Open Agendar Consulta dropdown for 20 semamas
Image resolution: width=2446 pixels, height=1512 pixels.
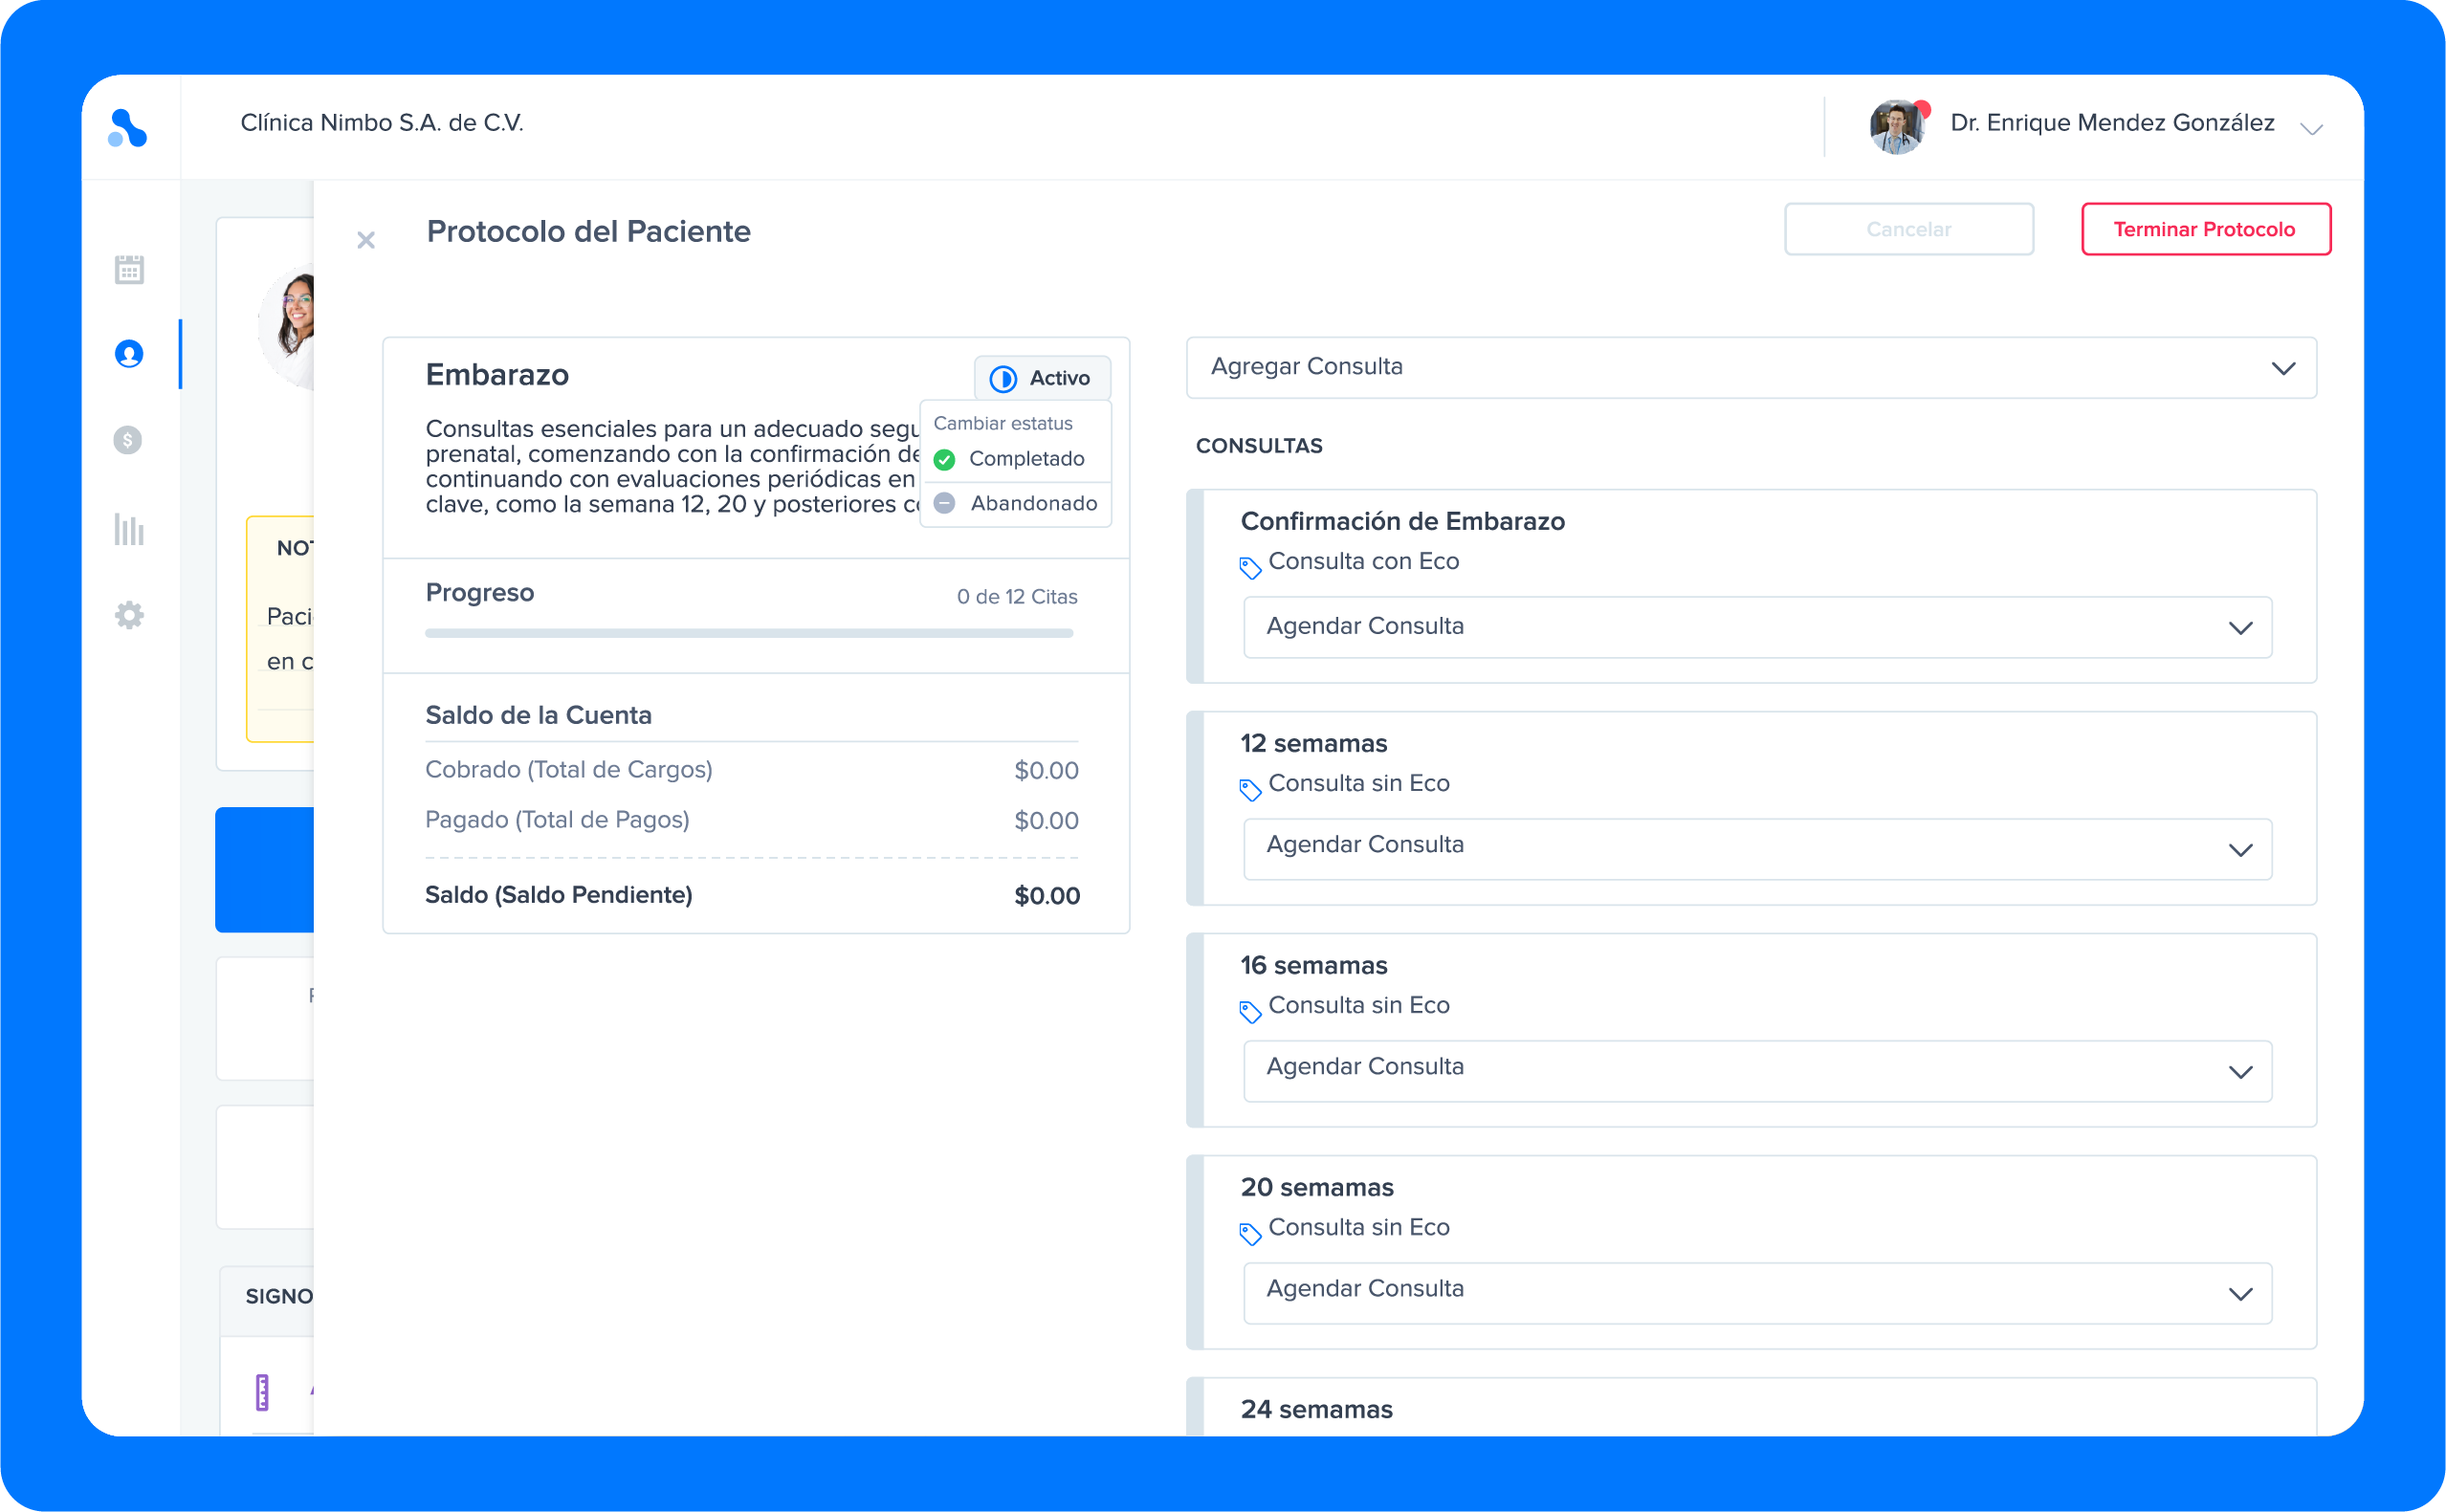1756,1292
